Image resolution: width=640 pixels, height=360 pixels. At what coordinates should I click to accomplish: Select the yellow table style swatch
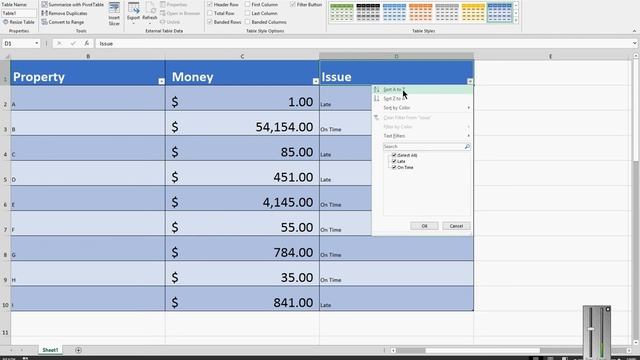(473, 12)
